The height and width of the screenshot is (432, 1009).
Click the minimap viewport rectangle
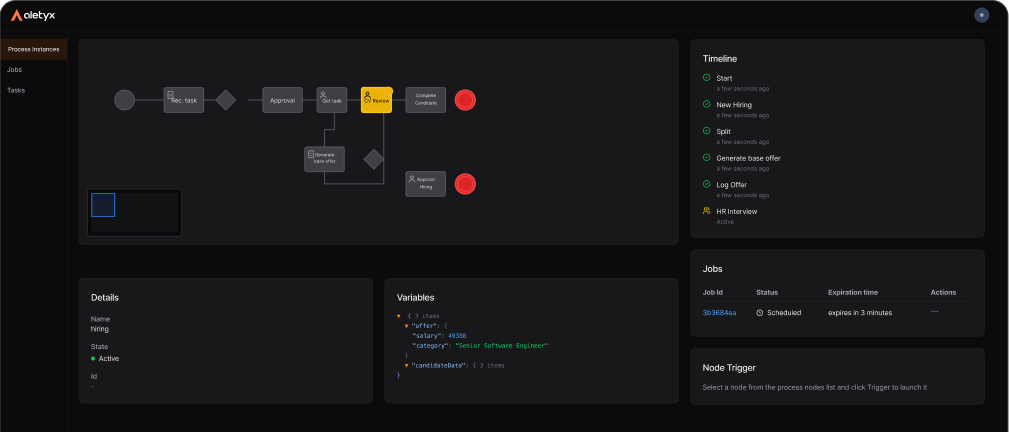point(103,205)
